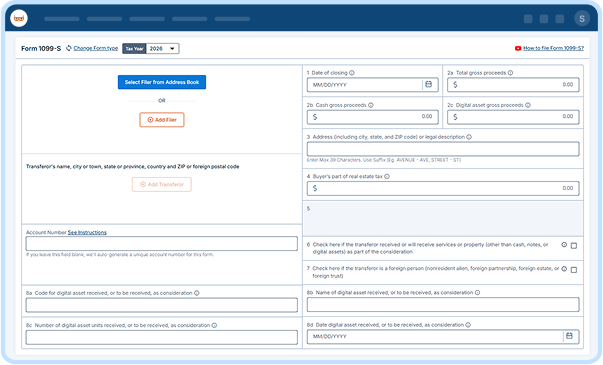Focus Buyer's part of real estate tax field
The height and width of the screenshot is (365, 603).
(443, 188)
